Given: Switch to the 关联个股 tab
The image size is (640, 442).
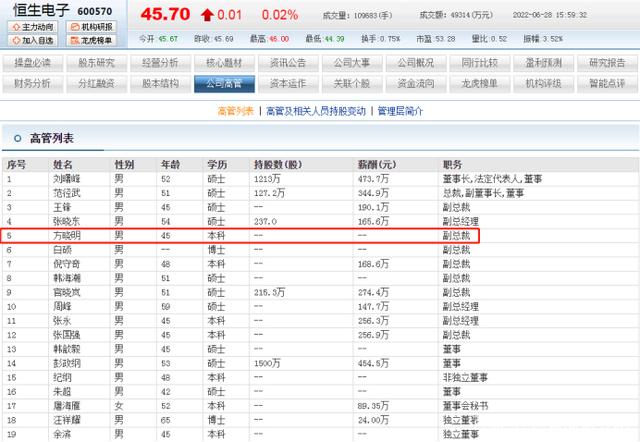Looking at the screenshot, I should 352,84.
